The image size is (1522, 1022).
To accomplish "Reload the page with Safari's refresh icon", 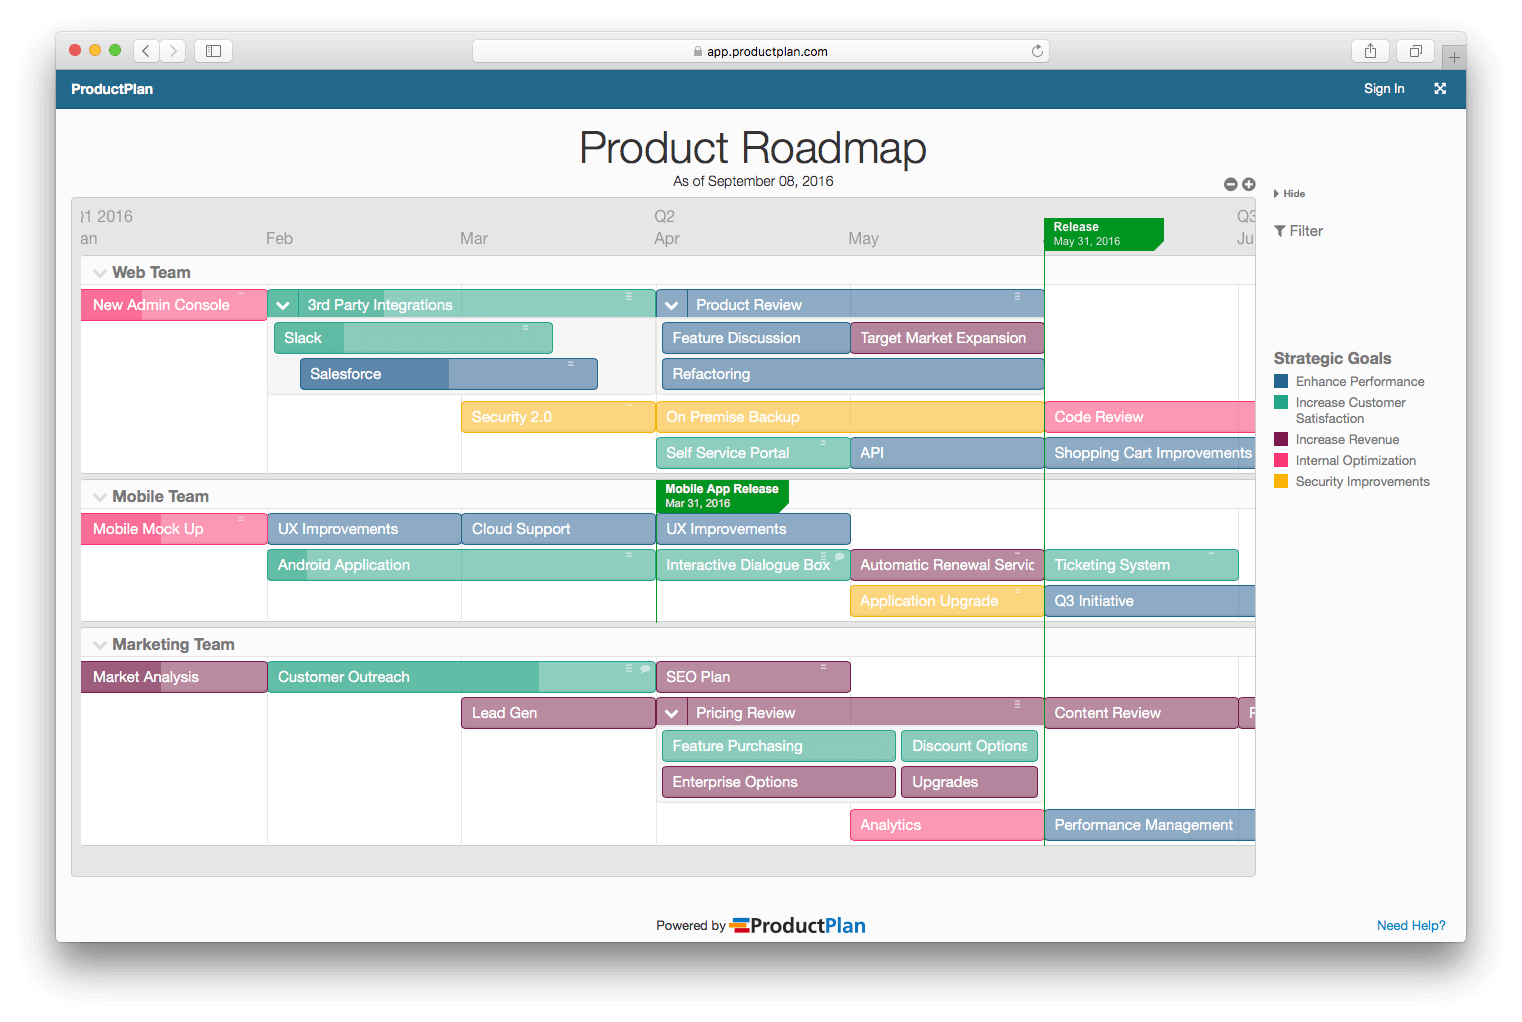I will click(x=1037, y=50).
